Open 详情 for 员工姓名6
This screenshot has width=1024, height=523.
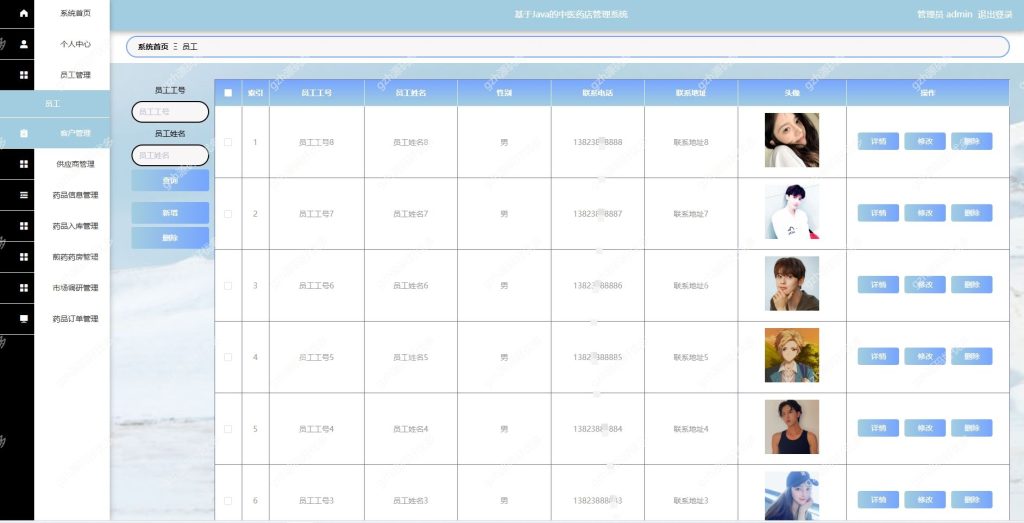878,285
